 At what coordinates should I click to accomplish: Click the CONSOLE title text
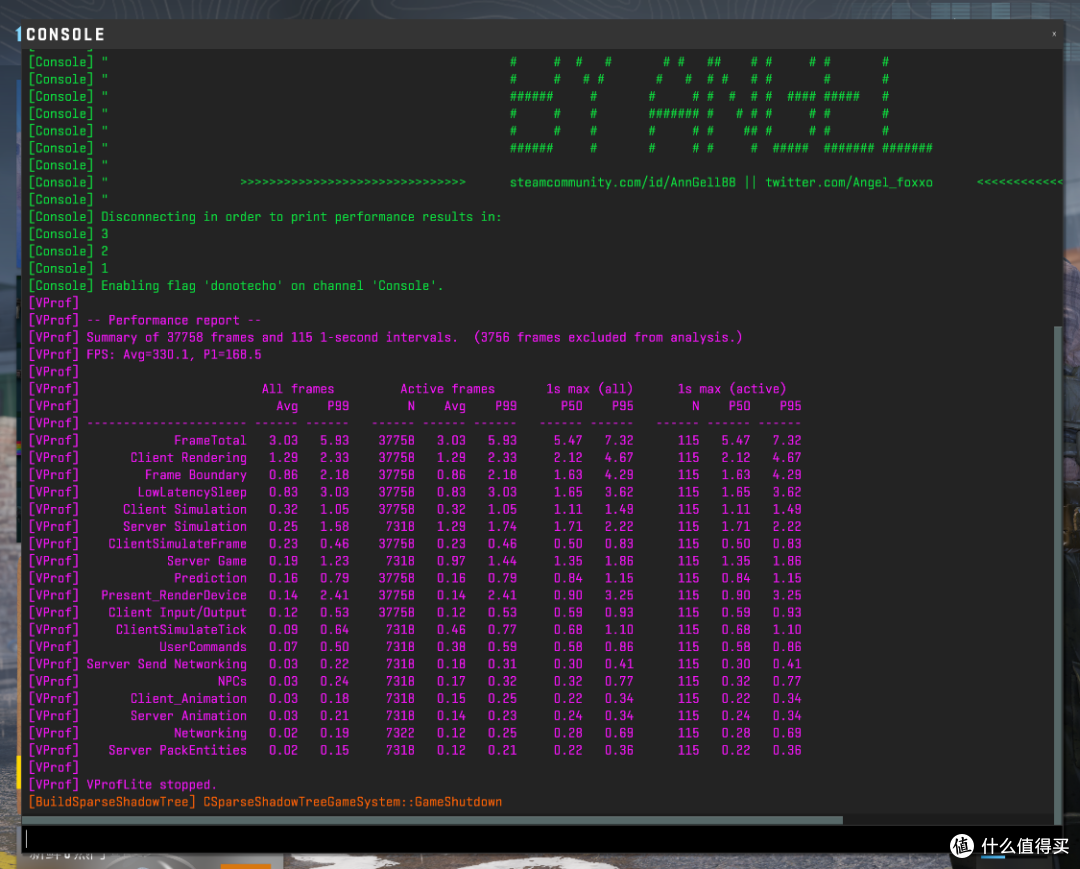point(65,34)
